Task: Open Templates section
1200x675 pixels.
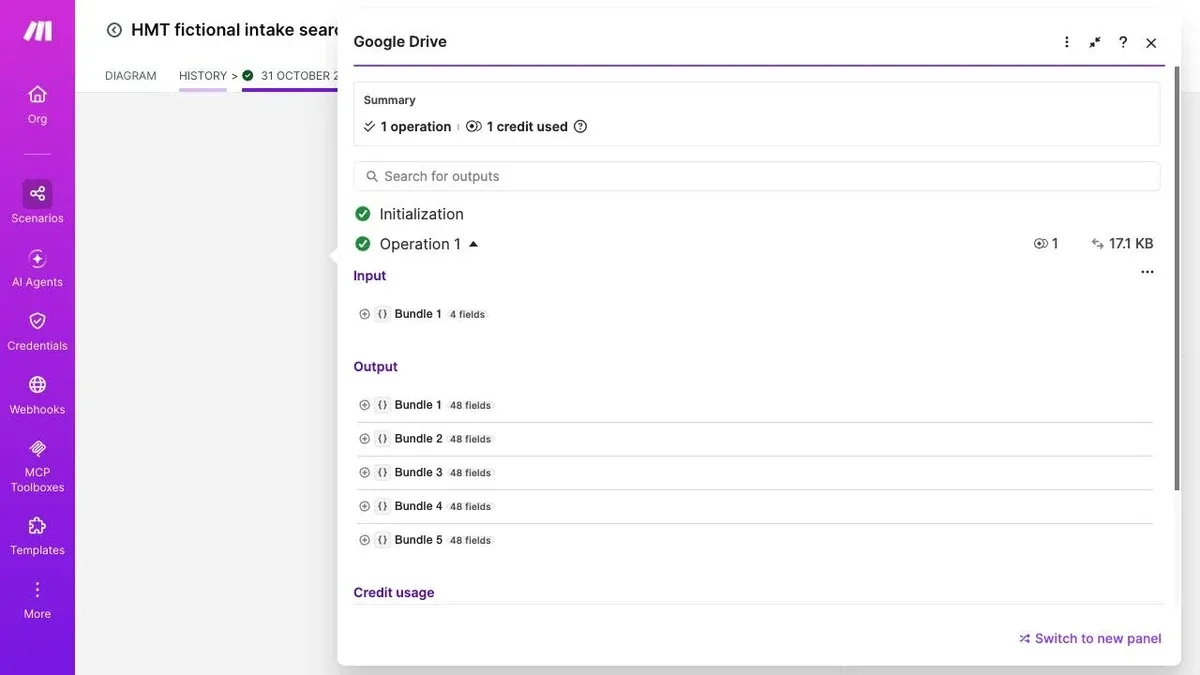Action: pyautogui.click(x=37, y=536)
